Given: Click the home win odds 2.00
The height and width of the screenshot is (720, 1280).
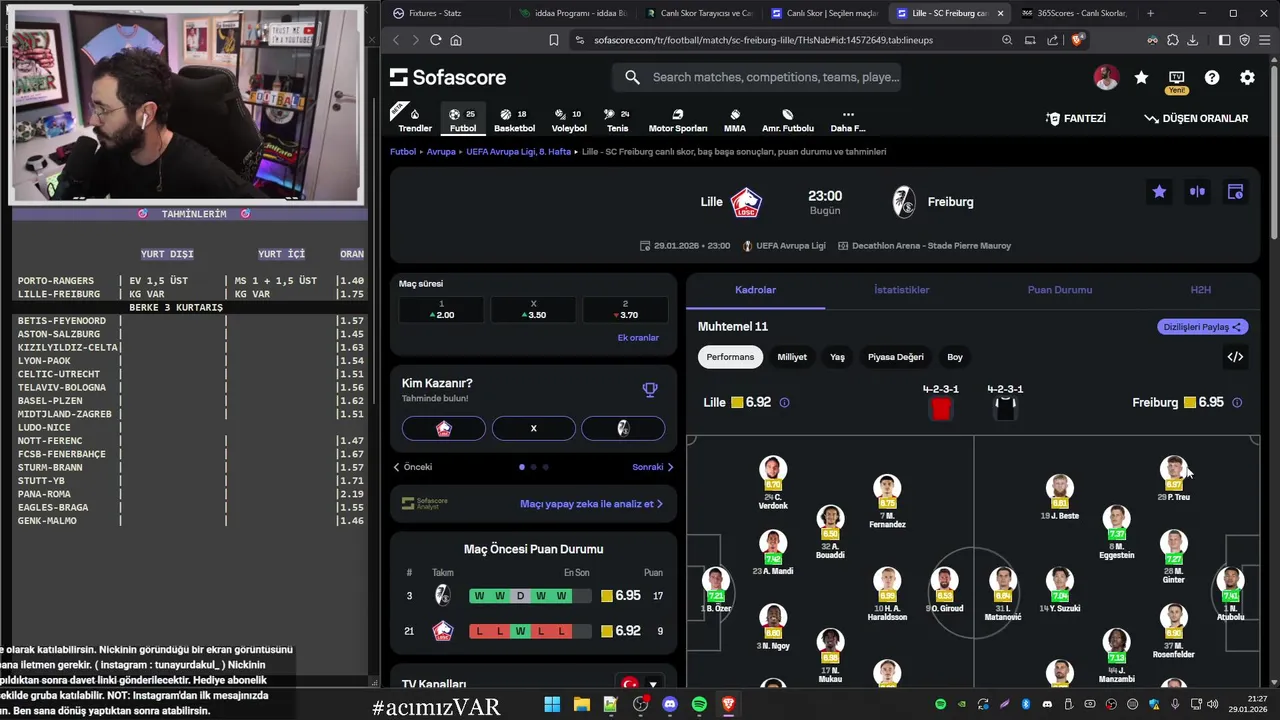Looking at the screenshot, I should click(x=441, y=310).
